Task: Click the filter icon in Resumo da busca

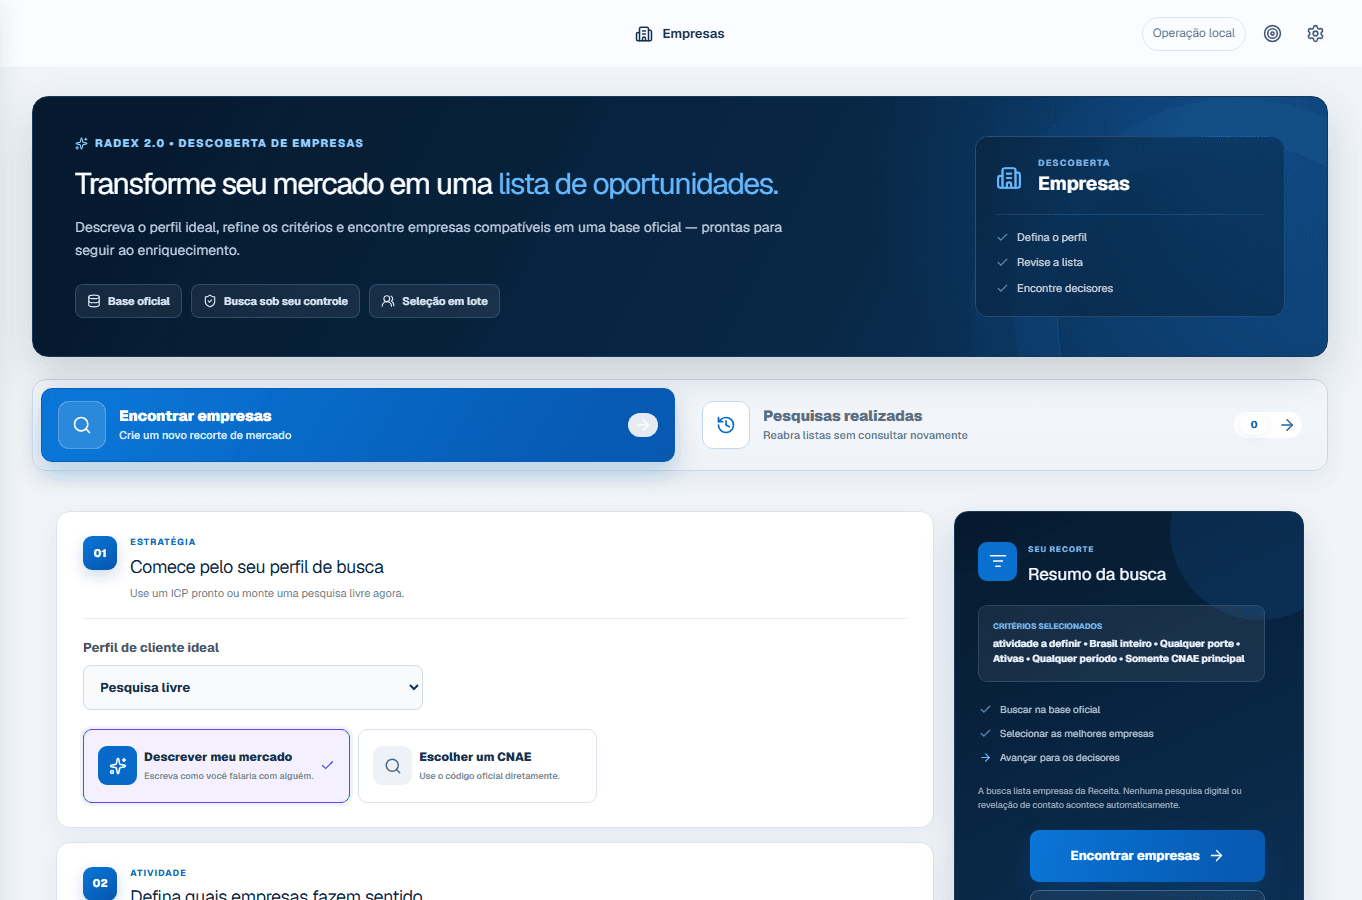Action: pyautogui.click(x=997, y=562)
